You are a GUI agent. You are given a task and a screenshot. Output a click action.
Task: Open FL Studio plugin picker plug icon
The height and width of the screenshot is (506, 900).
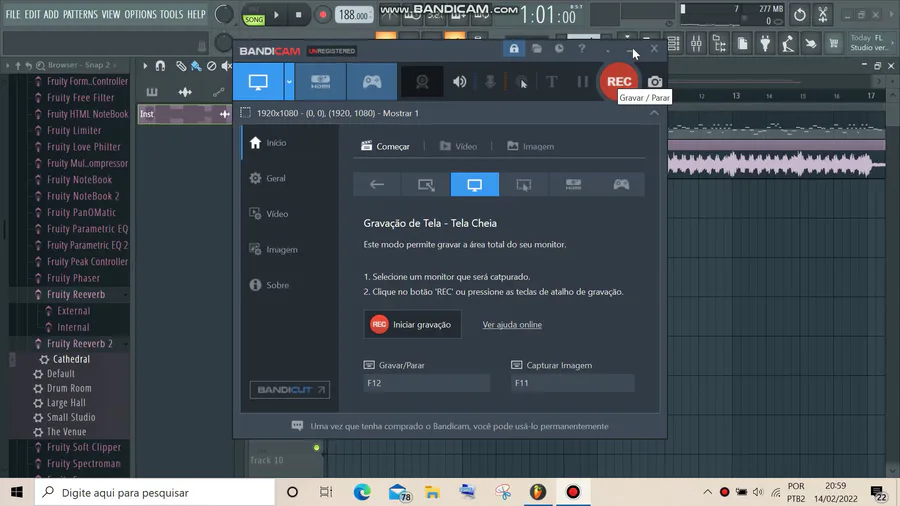tap(765, 44)
